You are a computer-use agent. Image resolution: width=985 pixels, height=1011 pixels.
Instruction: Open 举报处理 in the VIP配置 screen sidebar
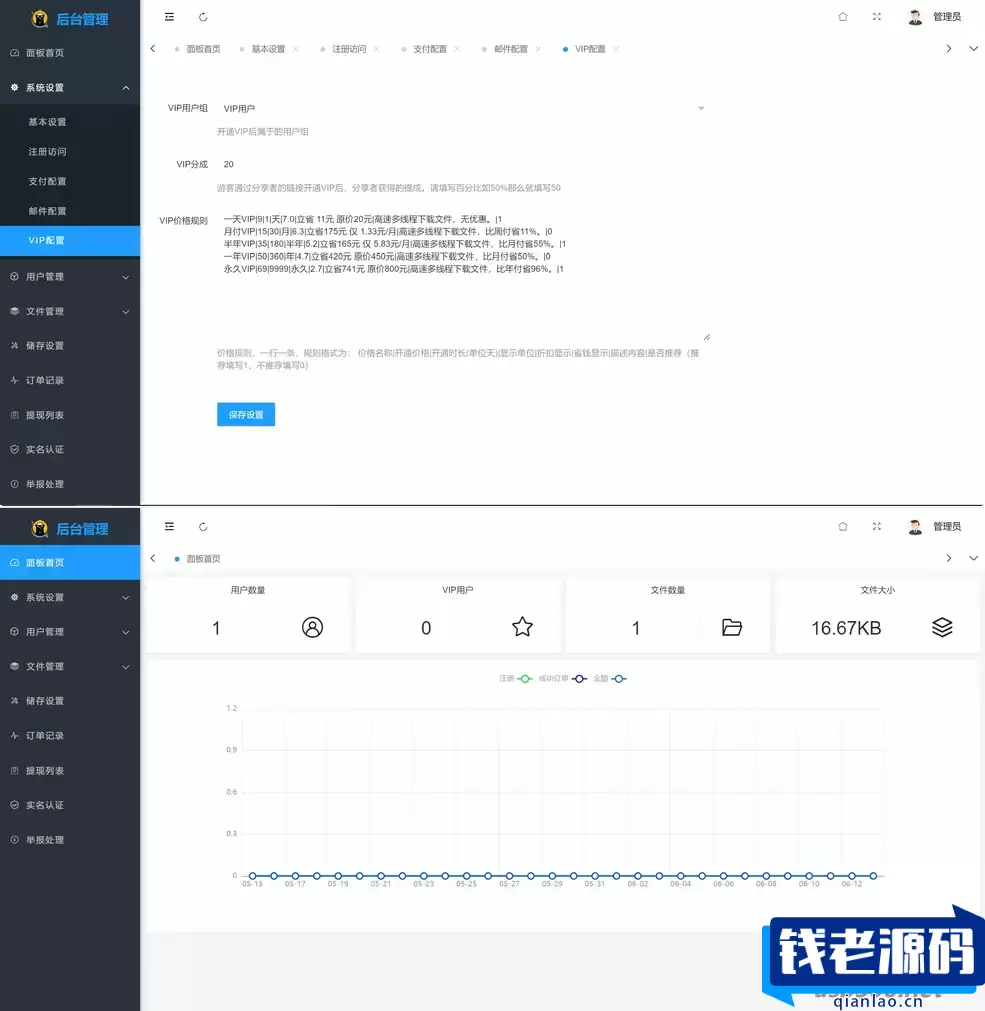[70, 484]
